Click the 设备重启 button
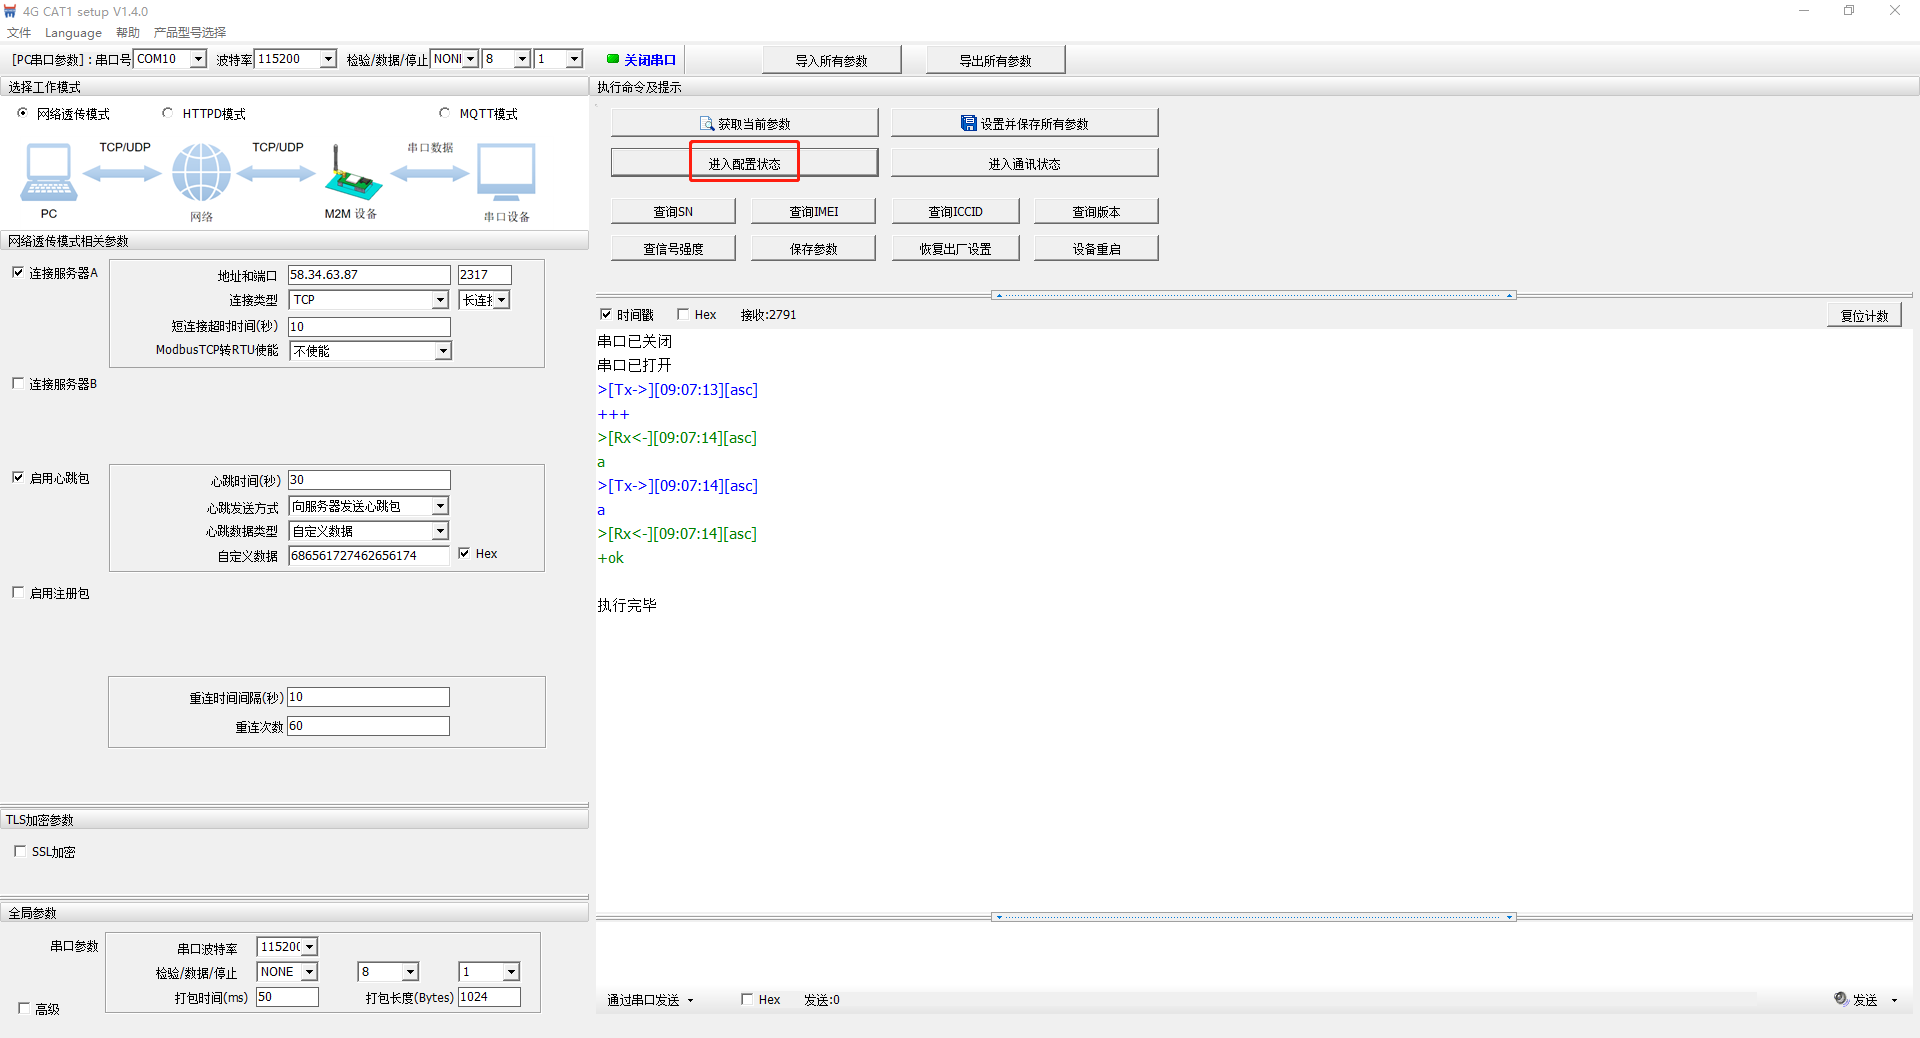Screen dimensions: 1920x1038 (x=1096, y=249)
